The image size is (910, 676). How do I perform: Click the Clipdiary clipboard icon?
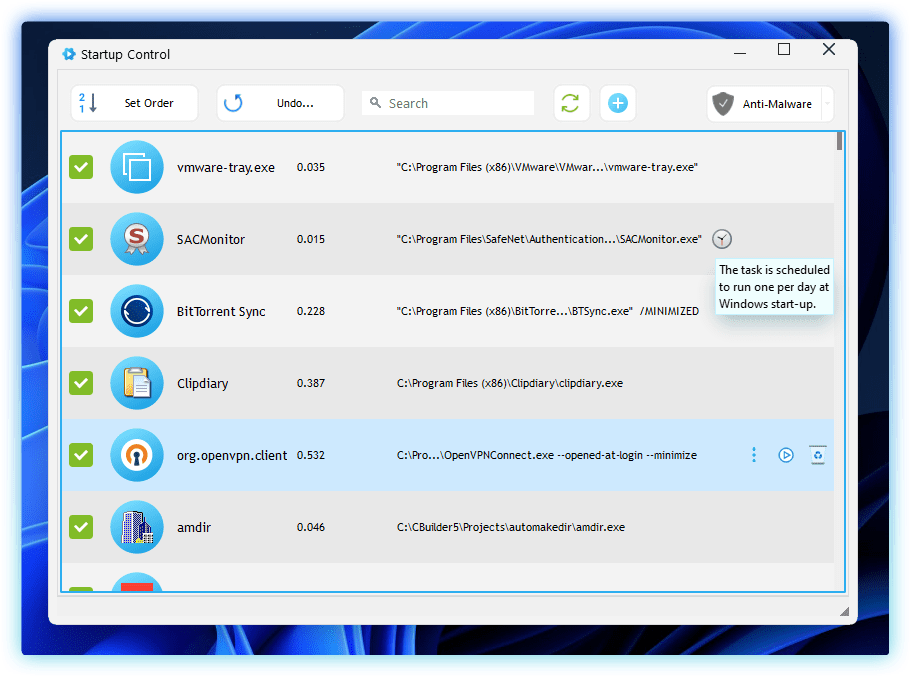coord(136,383)
